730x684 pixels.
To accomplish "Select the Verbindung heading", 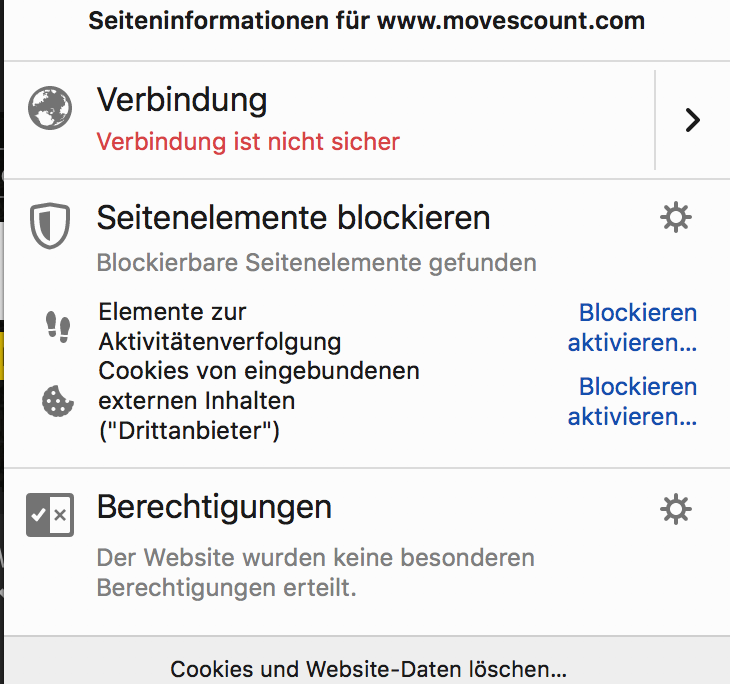I will [182, 100].
